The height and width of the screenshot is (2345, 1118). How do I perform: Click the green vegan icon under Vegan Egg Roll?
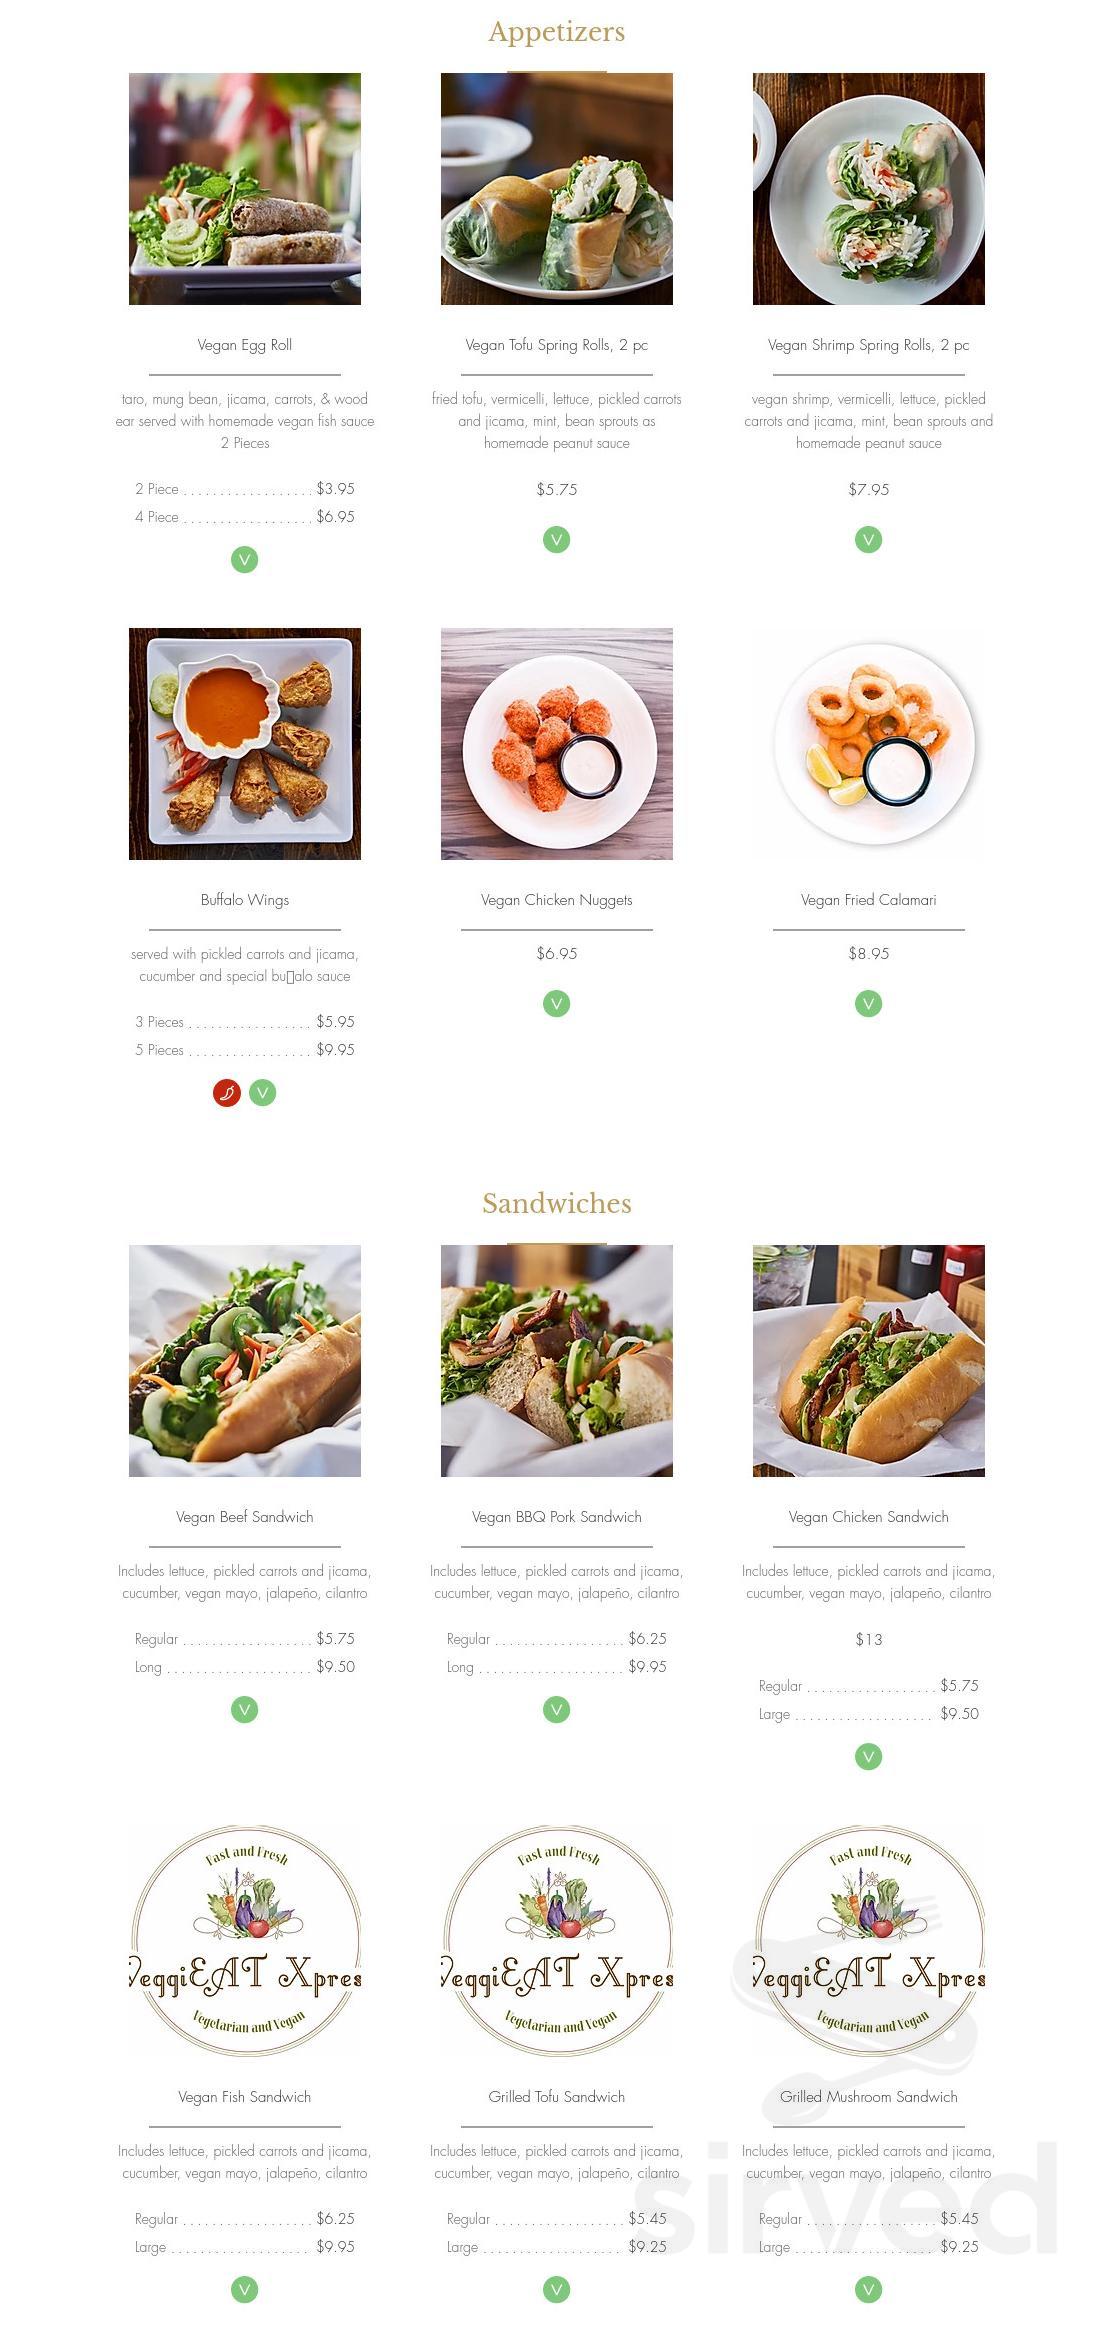click(x=245, y=560)
